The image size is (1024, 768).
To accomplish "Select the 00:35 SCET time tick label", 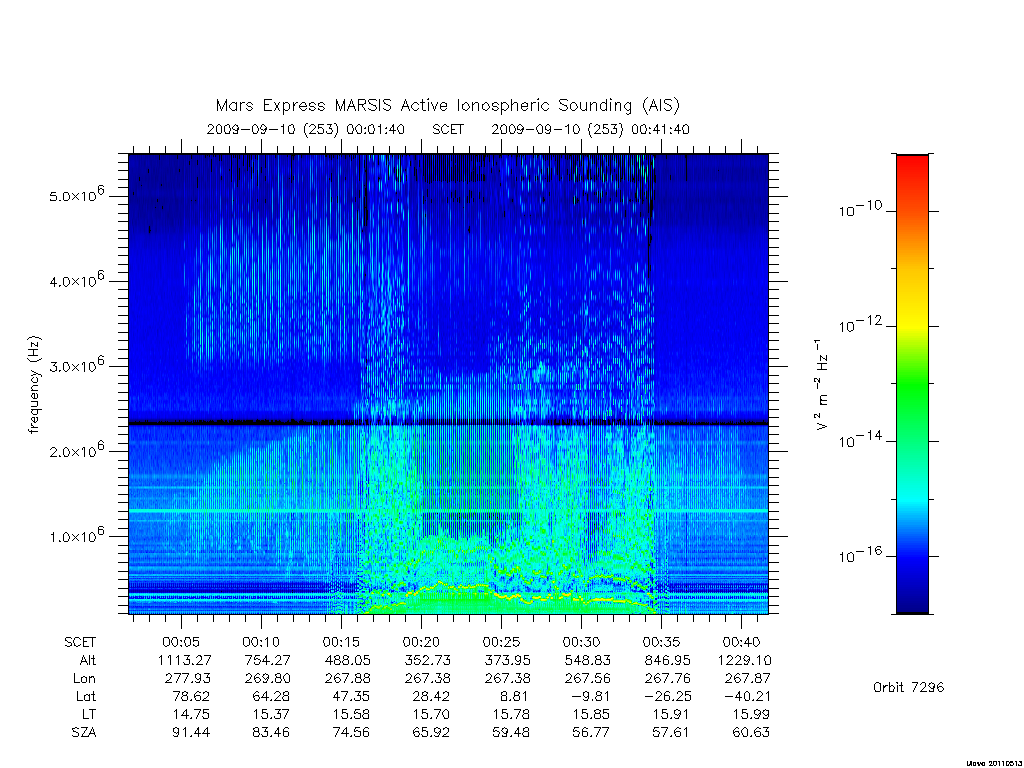I will [662, 642].
